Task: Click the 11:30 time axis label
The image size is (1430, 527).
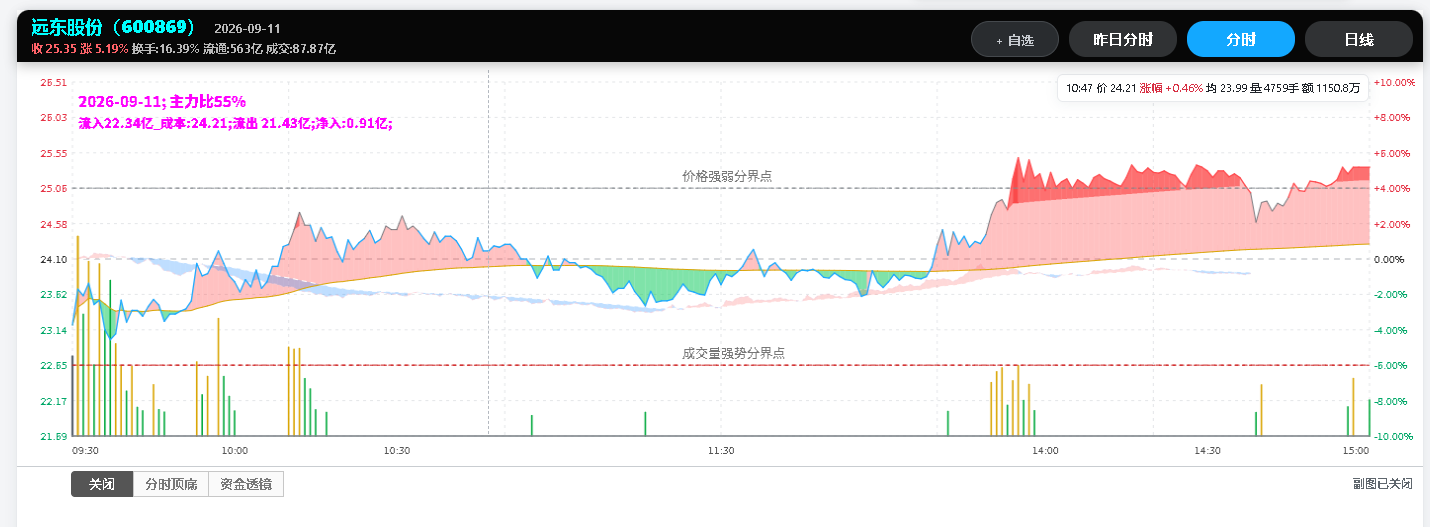Action: [x=721, y=451]
